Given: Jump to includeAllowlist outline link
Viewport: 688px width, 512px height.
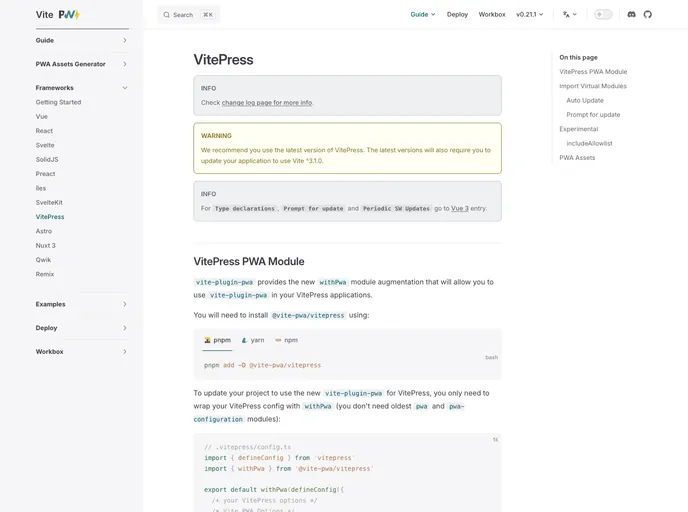Looking at the screenshot, I should pos(589,143).
